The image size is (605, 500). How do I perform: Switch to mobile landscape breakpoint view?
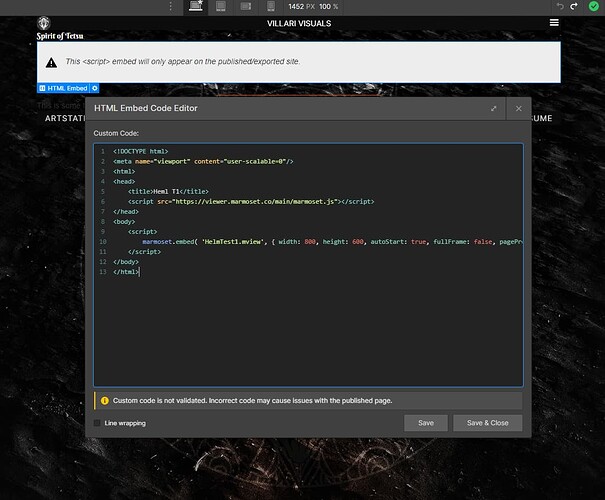[x=246, y=6]
